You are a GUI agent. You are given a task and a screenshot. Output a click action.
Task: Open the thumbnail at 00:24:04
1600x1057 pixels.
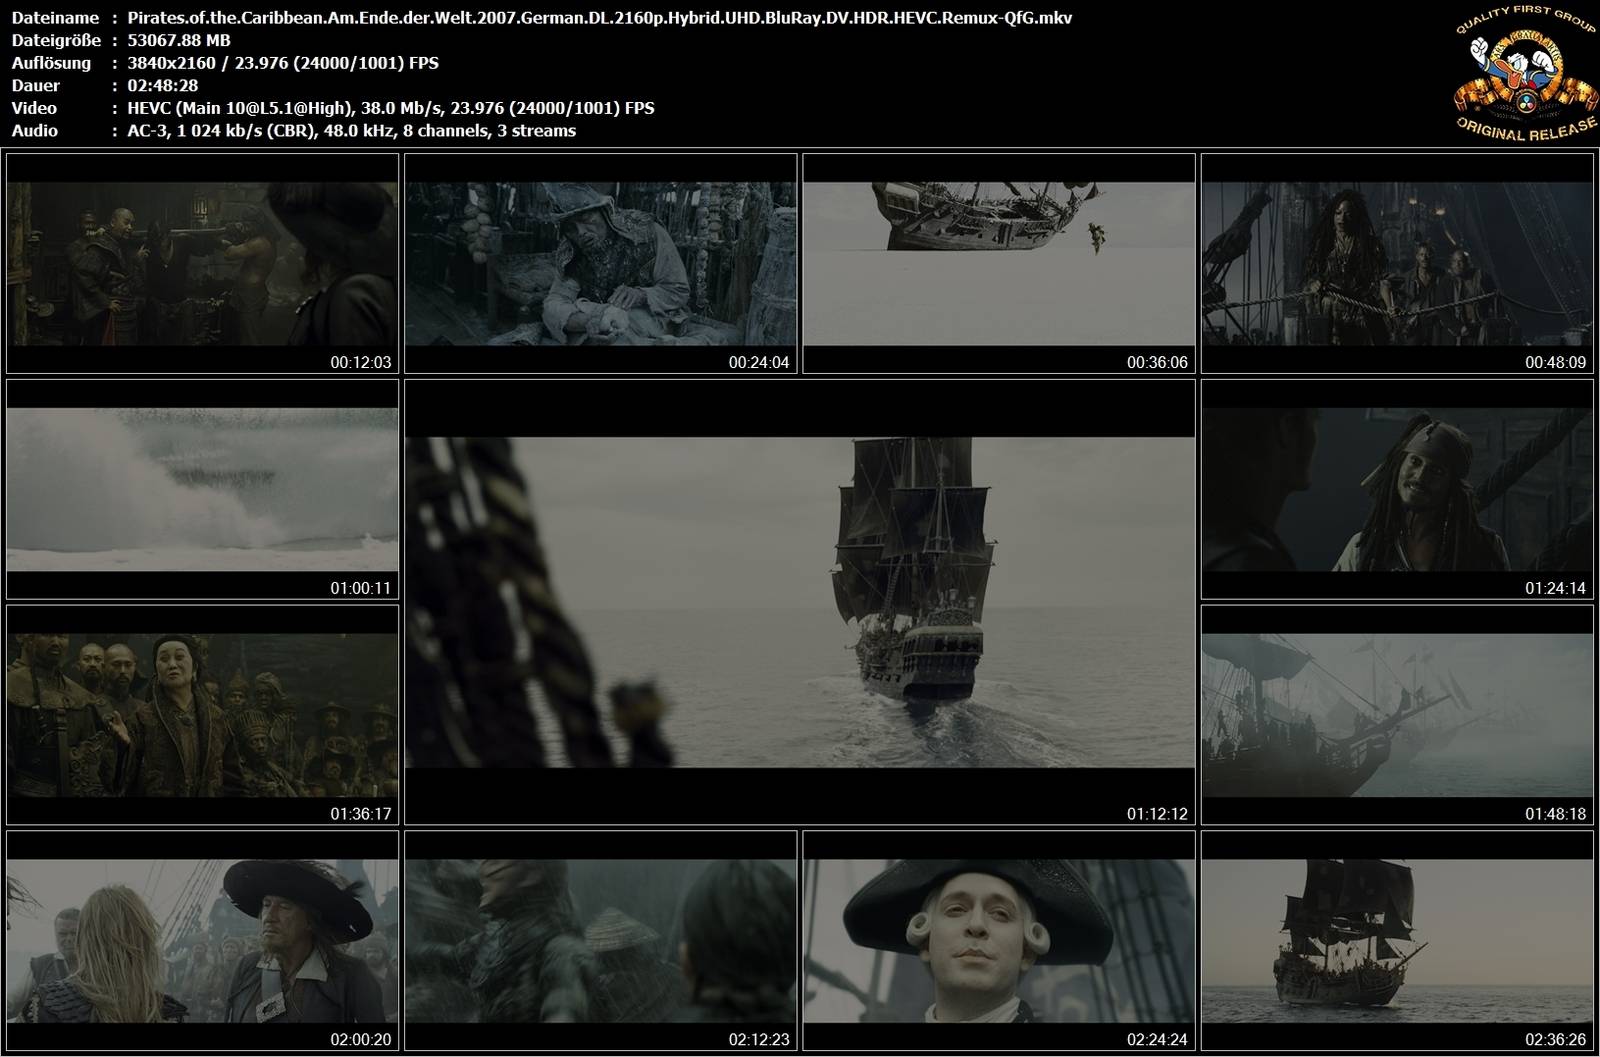pos(600,264)
